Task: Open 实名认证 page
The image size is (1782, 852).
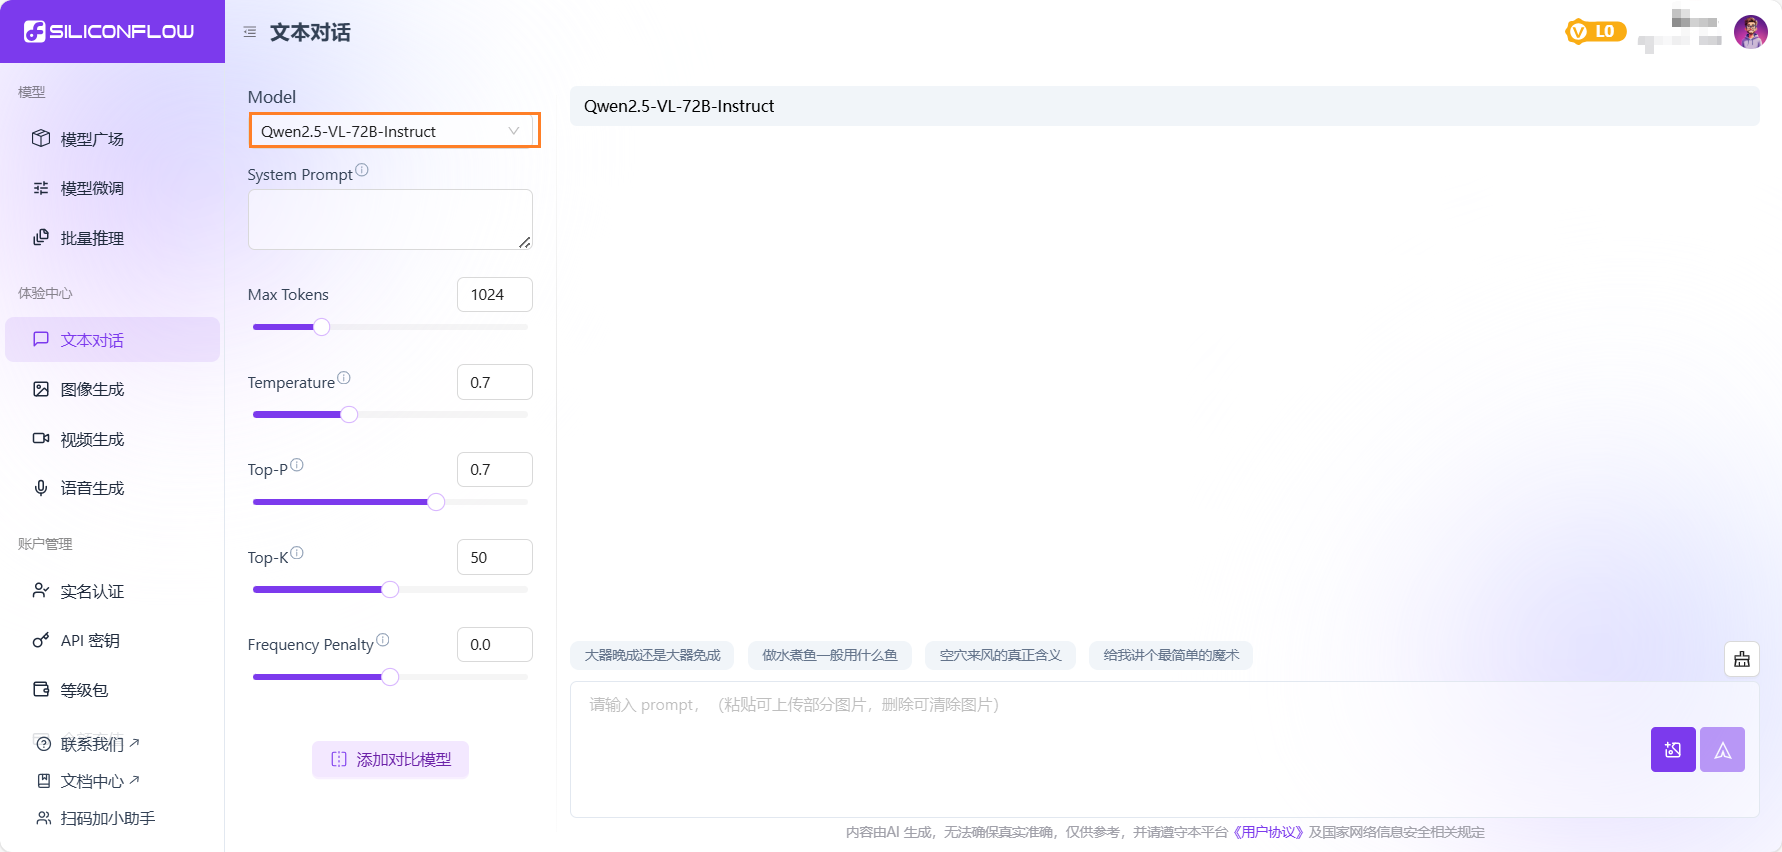Action: click(x=112, y=591)
